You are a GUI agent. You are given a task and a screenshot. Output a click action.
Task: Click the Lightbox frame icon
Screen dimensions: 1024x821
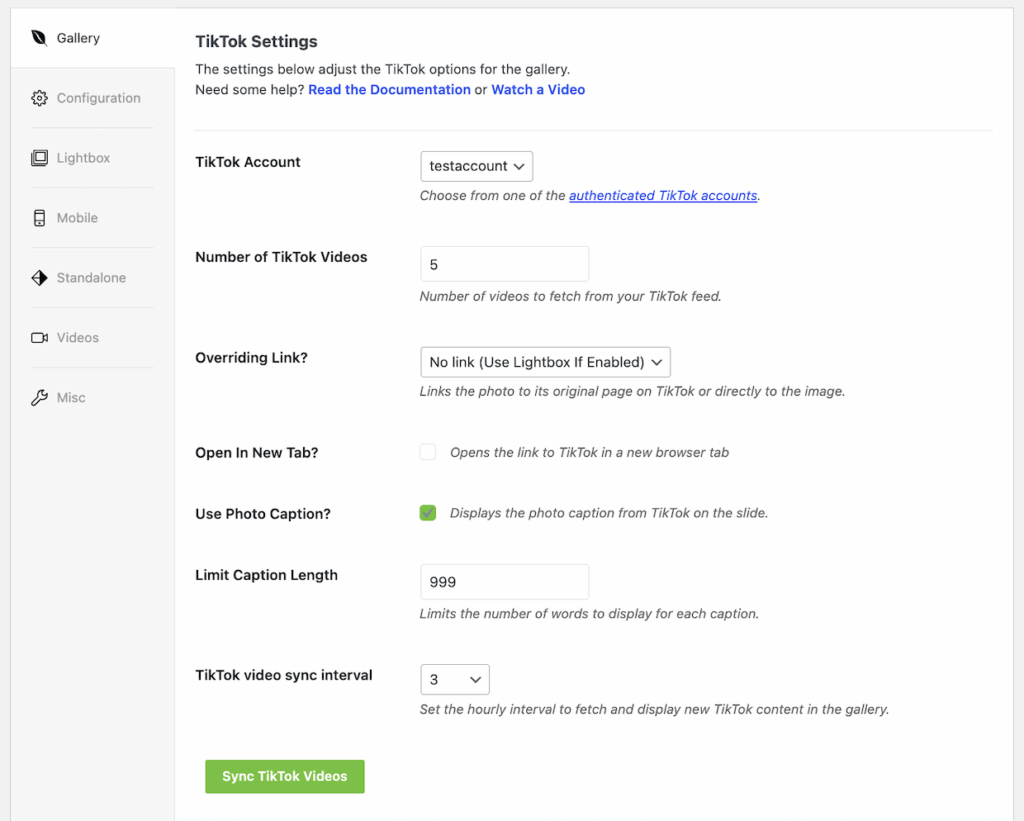coord(39,158)
